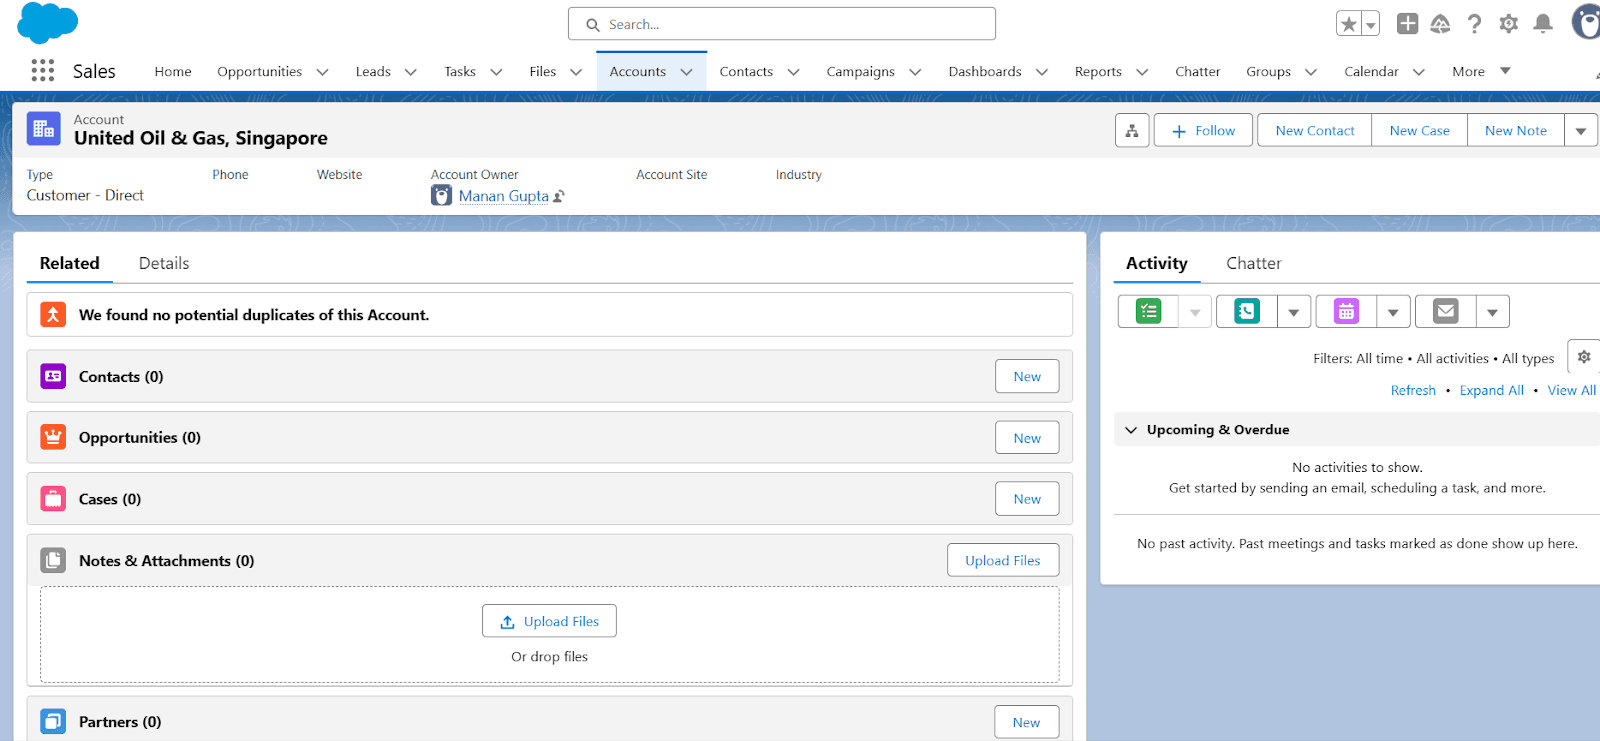Open the Email options dropdown arrow
Screen dimensions: 1600x741
click(x=1492, y=312)
